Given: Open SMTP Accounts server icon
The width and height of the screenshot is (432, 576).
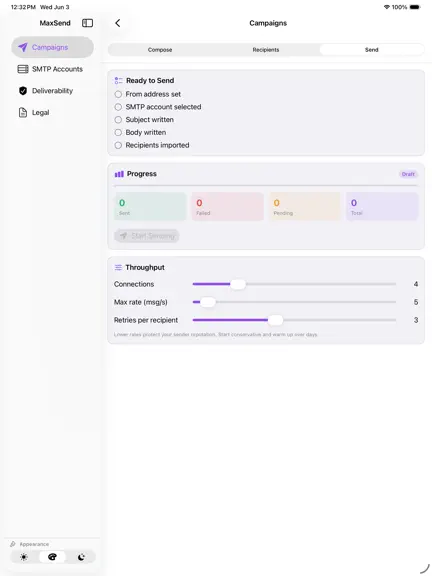Looking at the screenshot, I should (x=23, y=69).
